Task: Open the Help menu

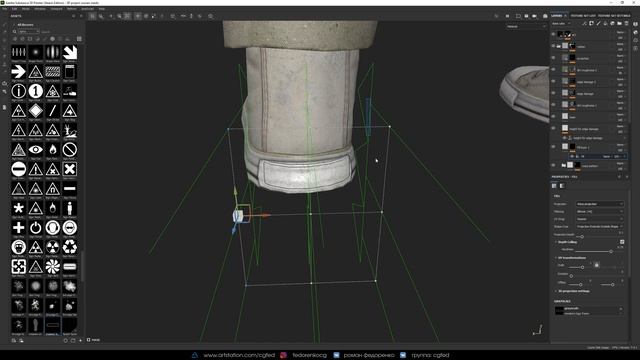Action: [x=102, y=9]
